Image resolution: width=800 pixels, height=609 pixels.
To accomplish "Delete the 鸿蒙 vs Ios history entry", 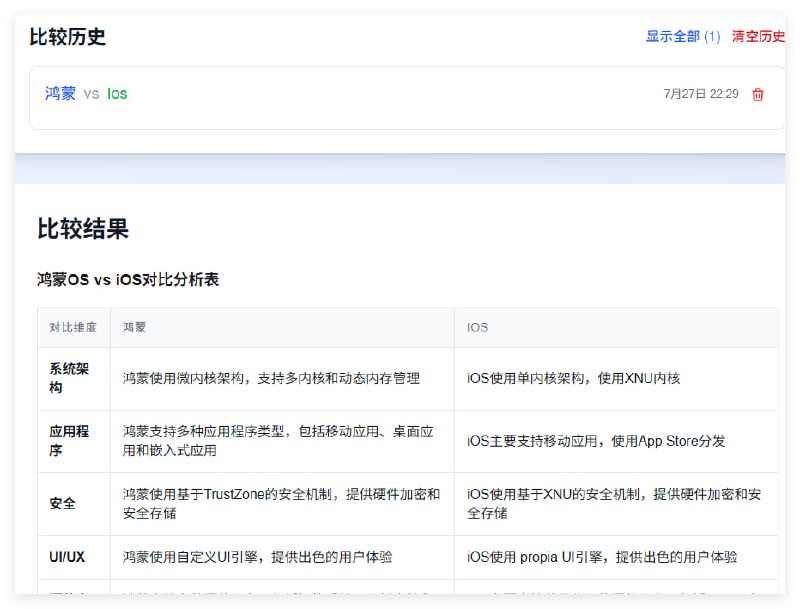I will (x=758, y=94).
